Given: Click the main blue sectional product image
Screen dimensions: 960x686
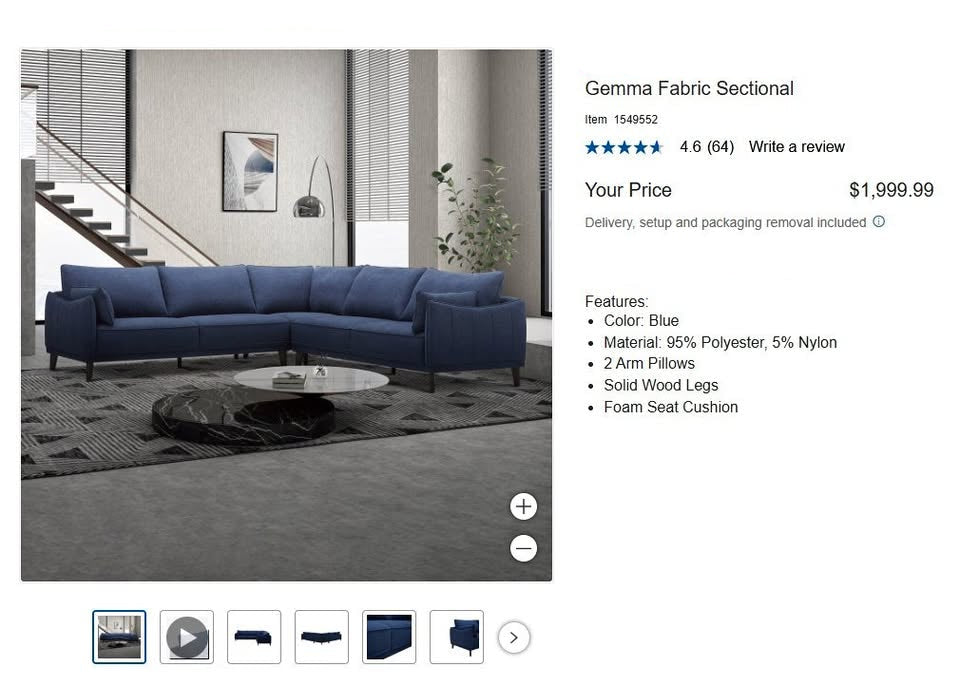Looking at the screenshot, I should pos(287,315).
